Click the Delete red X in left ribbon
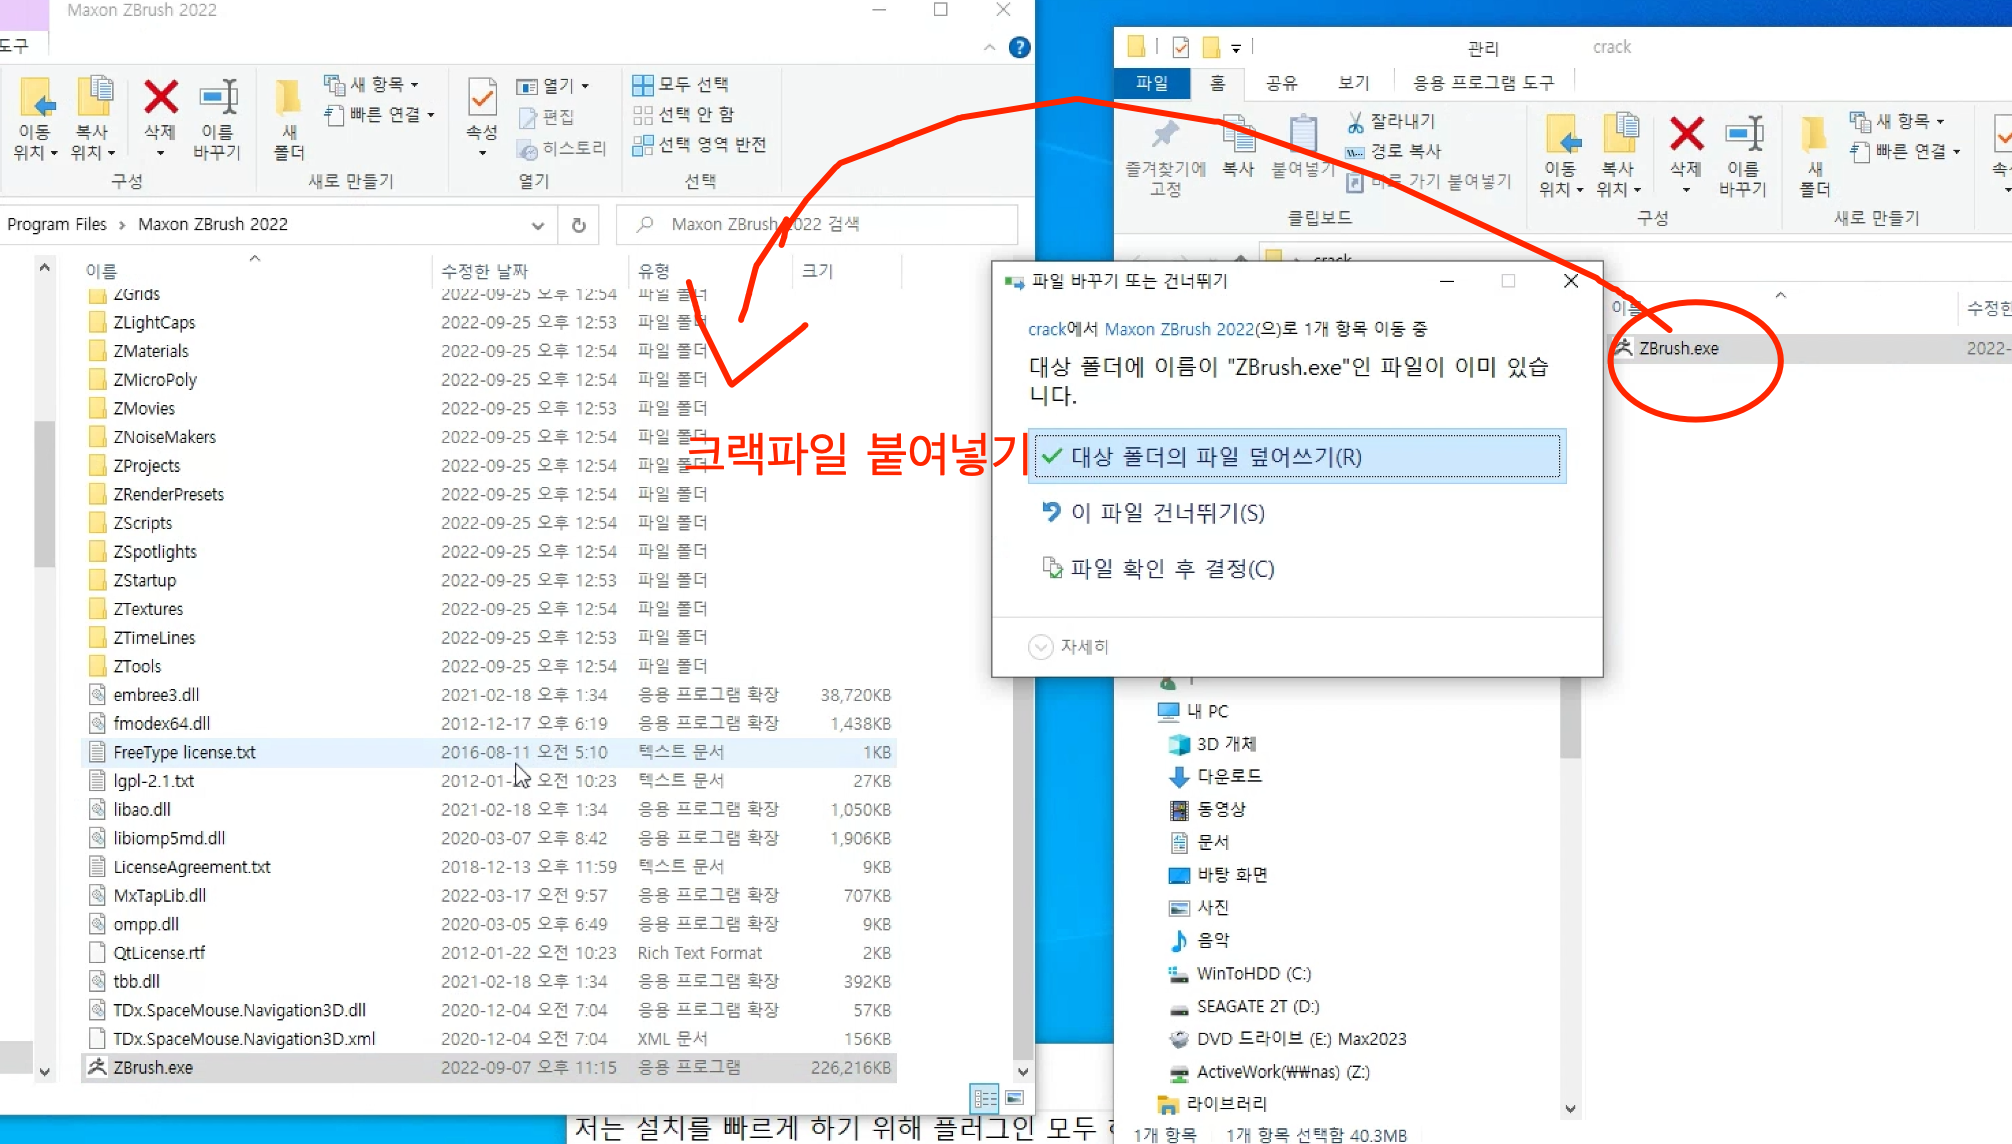2012x1144 pixels. pyautogui.click(x=160, y=98)
